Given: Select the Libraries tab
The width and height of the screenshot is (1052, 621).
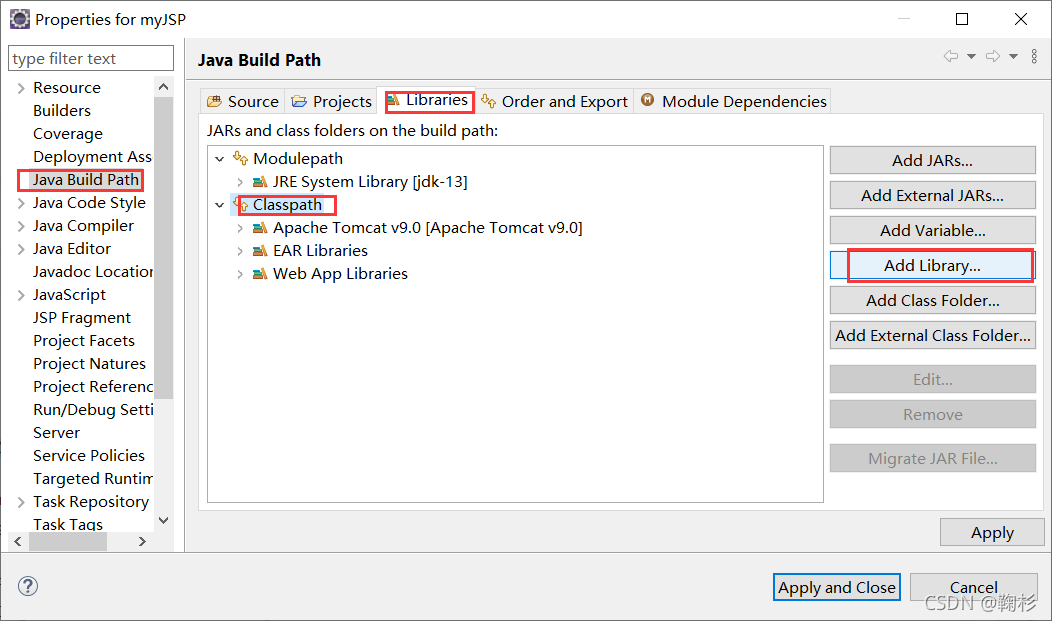Looking at the screenshot, I should 427,100.
